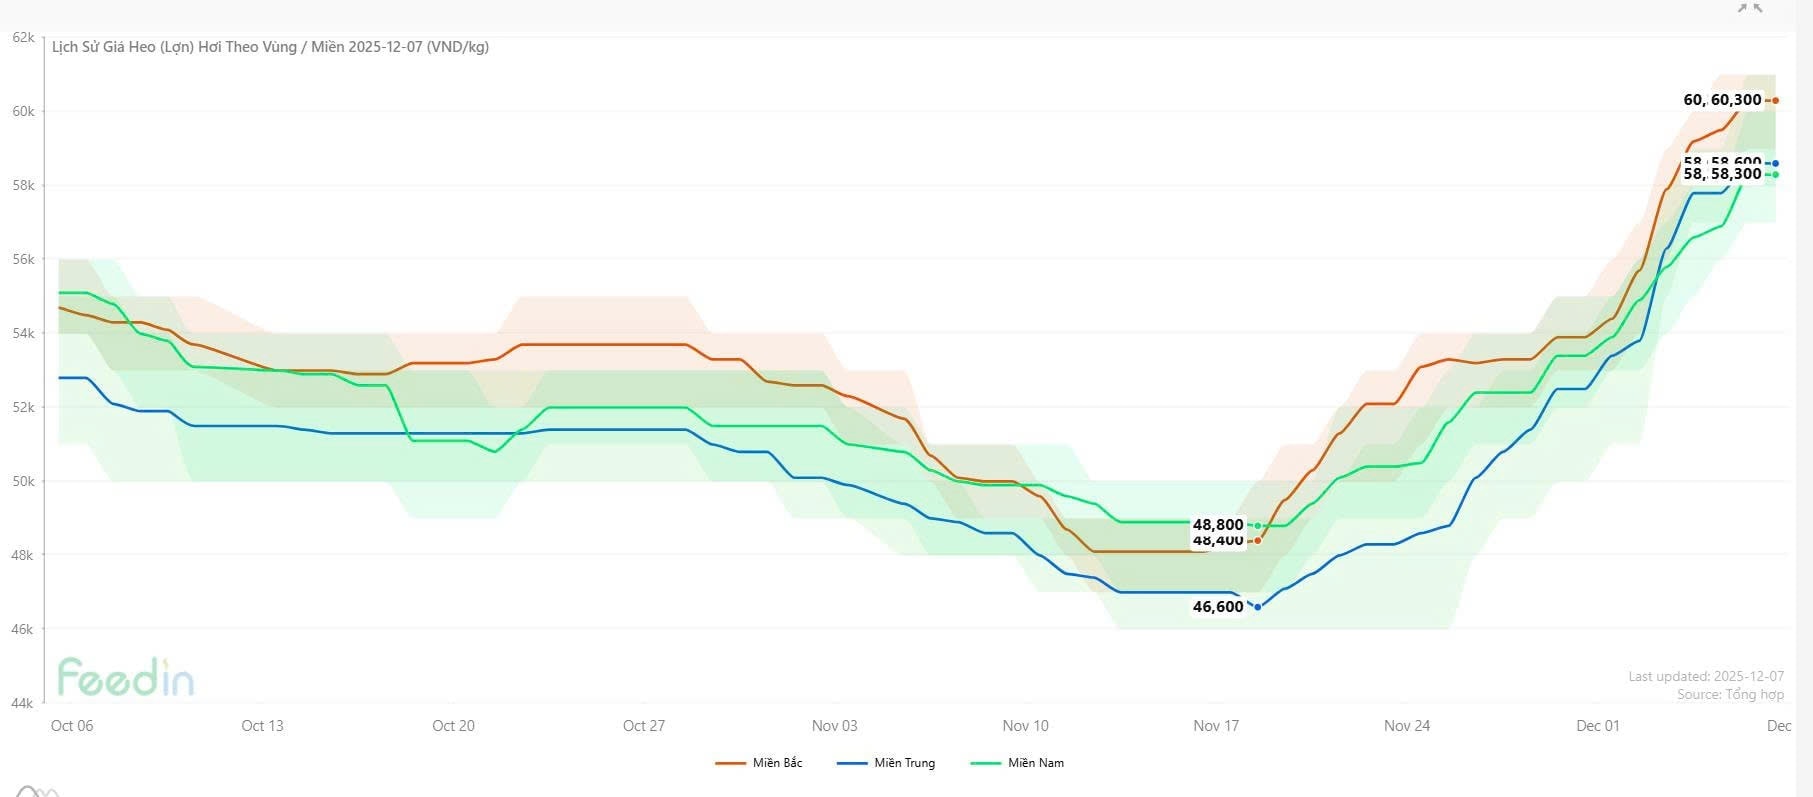Click the orange Miền Bắc legend line swatch
The height and width of the screenshot is (797, 1813).
pos(730,763)
